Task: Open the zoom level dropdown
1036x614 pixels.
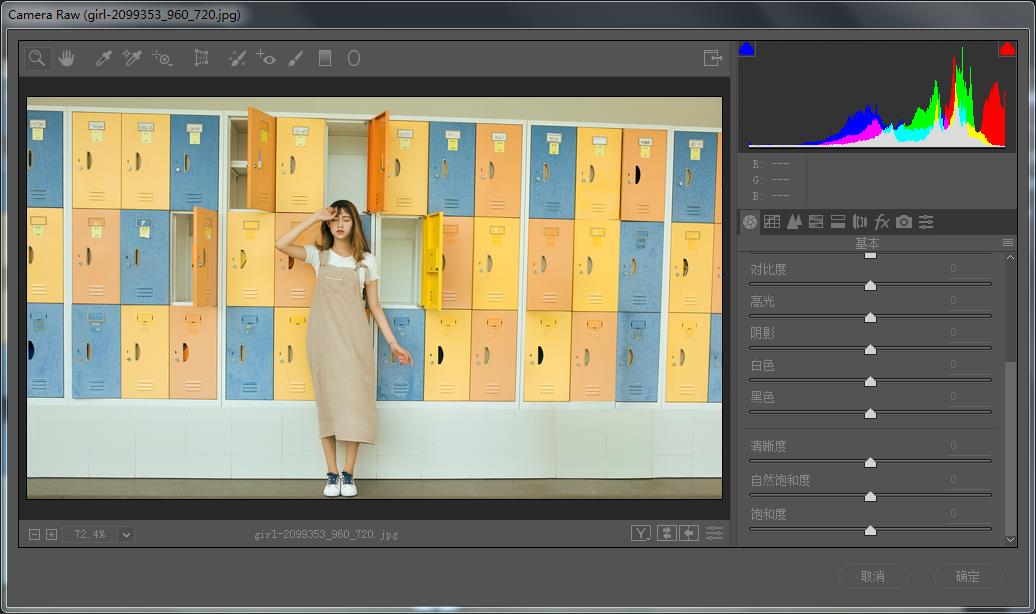Action: point(126,535)
